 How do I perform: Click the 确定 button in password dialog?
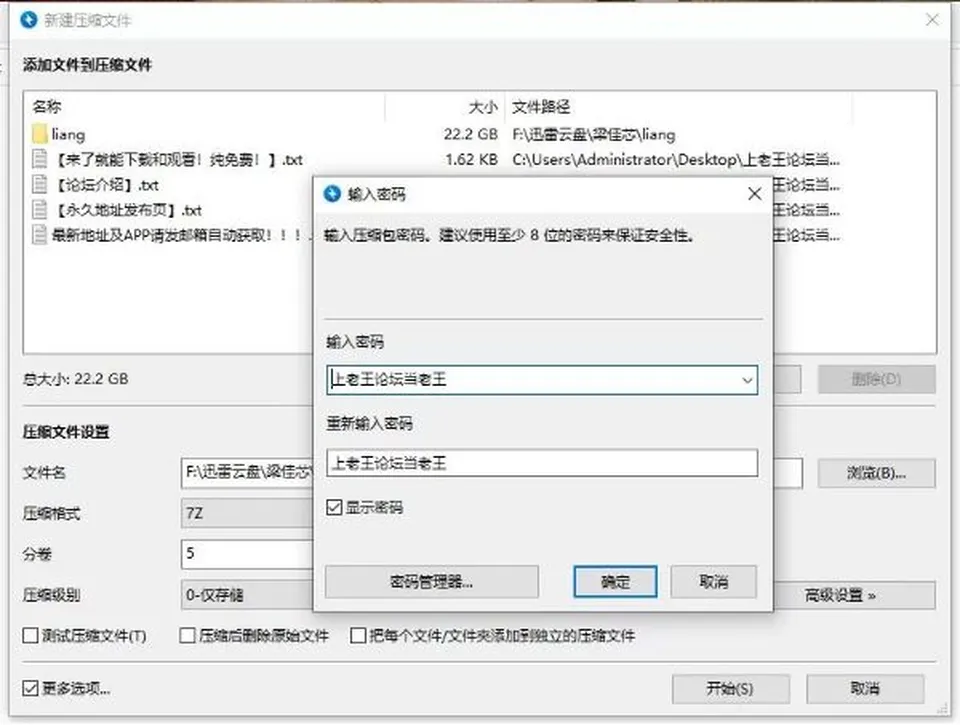[615, 582]
